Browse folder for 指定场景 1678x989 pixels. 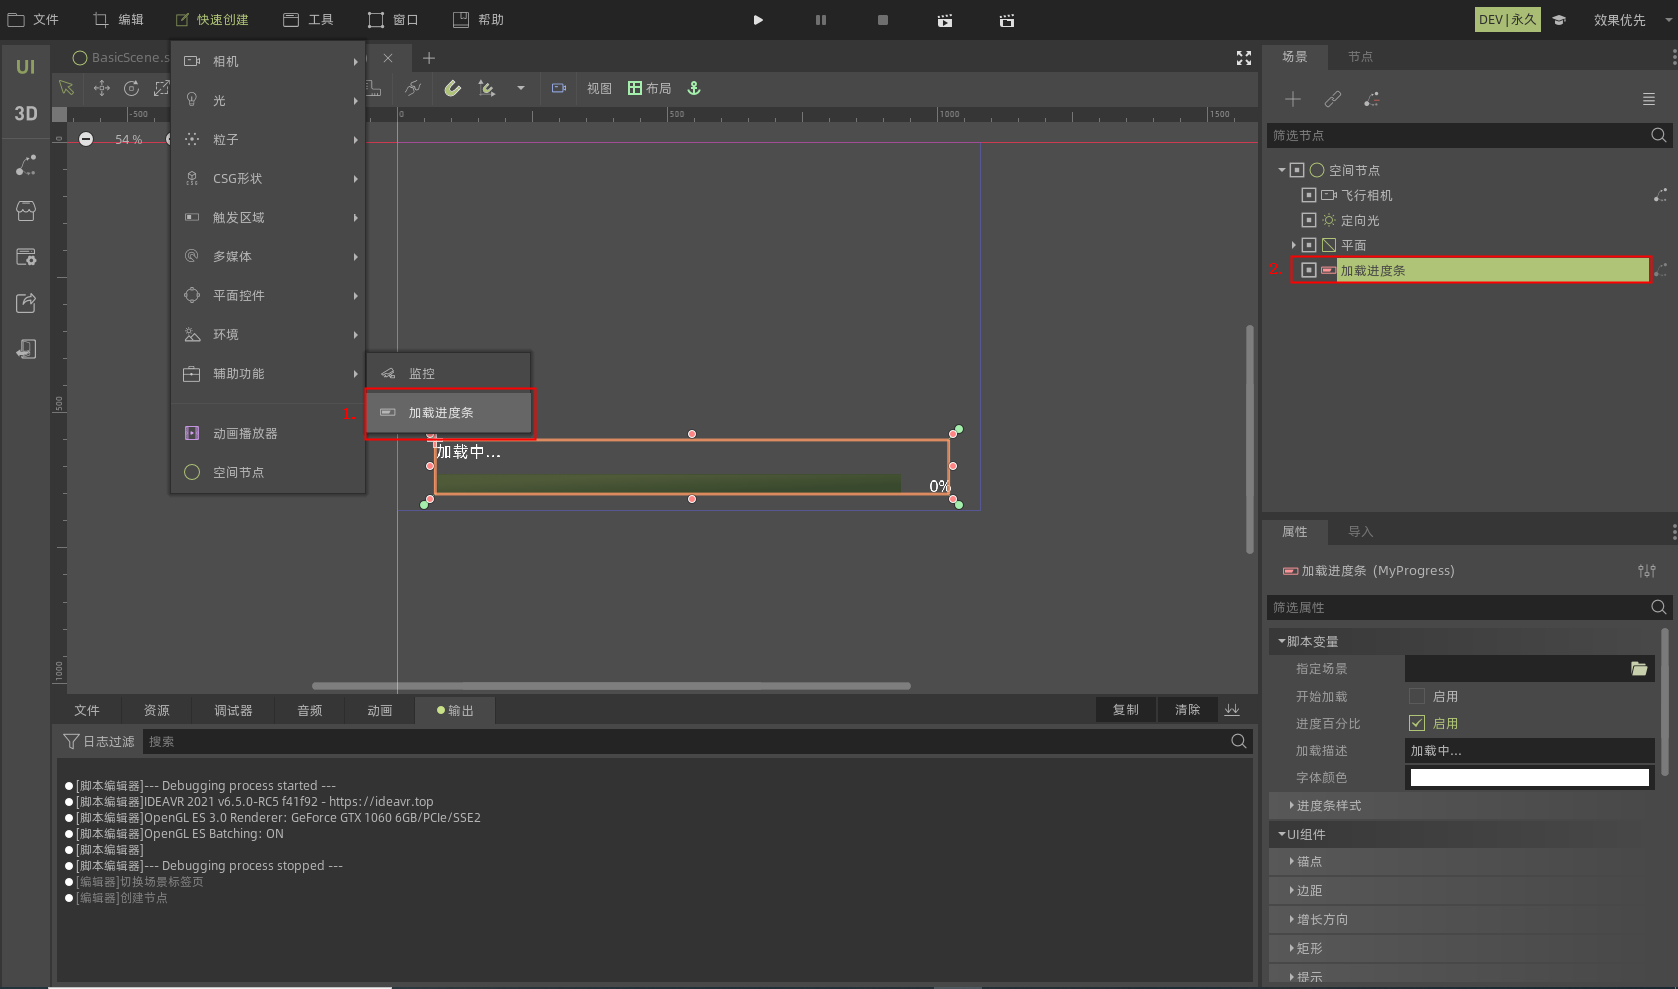(x=1639, y=668)
